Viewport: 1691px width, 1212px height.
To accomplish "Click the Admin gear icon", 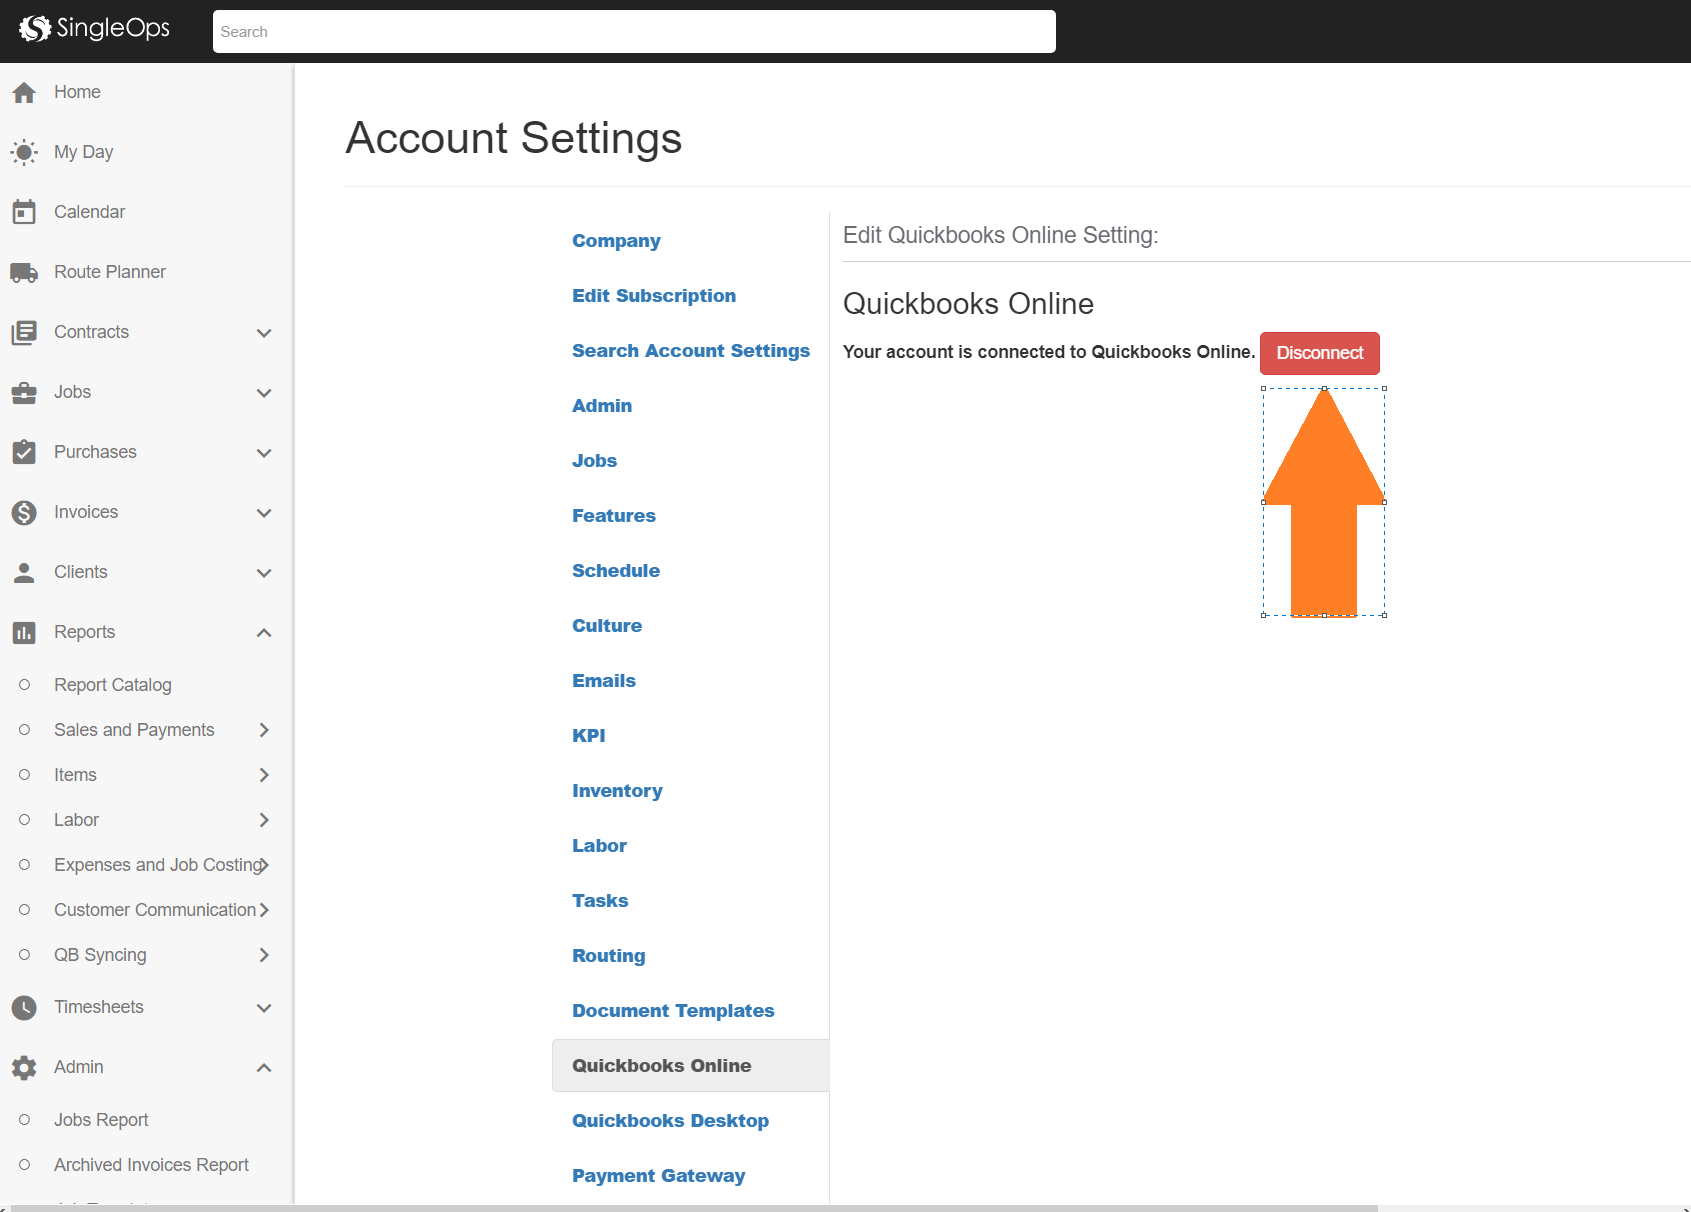I will click(x=24, y=1067).
